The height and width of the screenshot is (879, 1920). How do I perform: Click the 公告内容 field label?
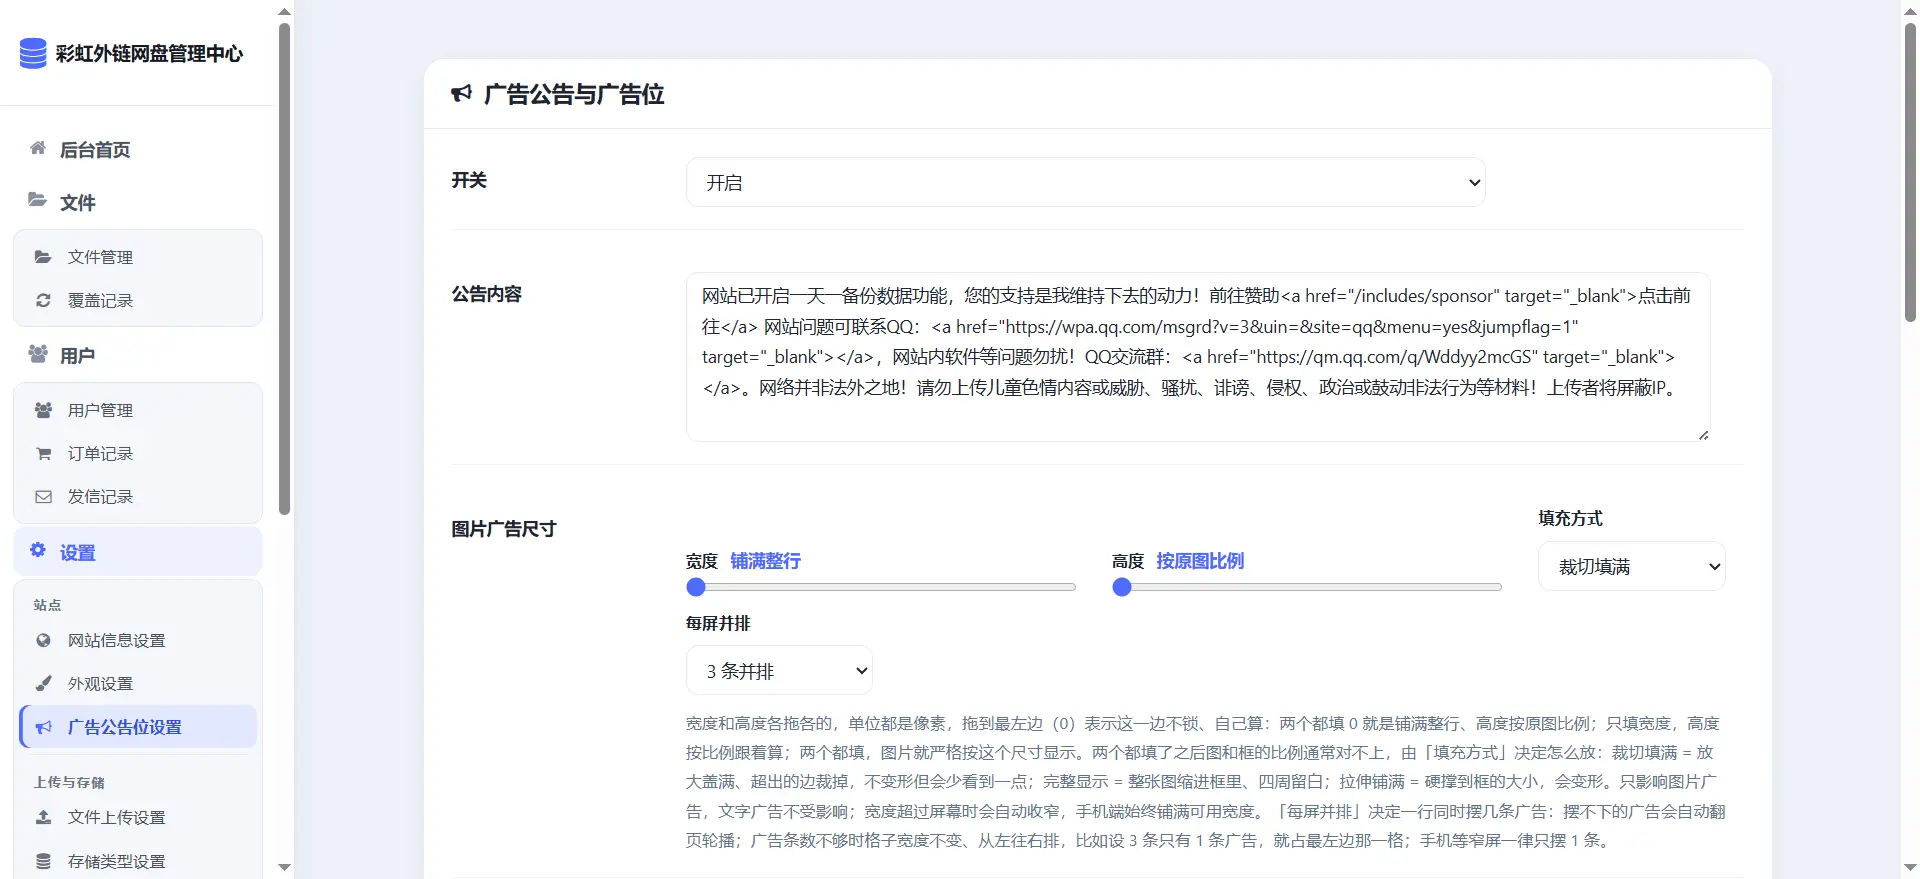tap(487, 294)
